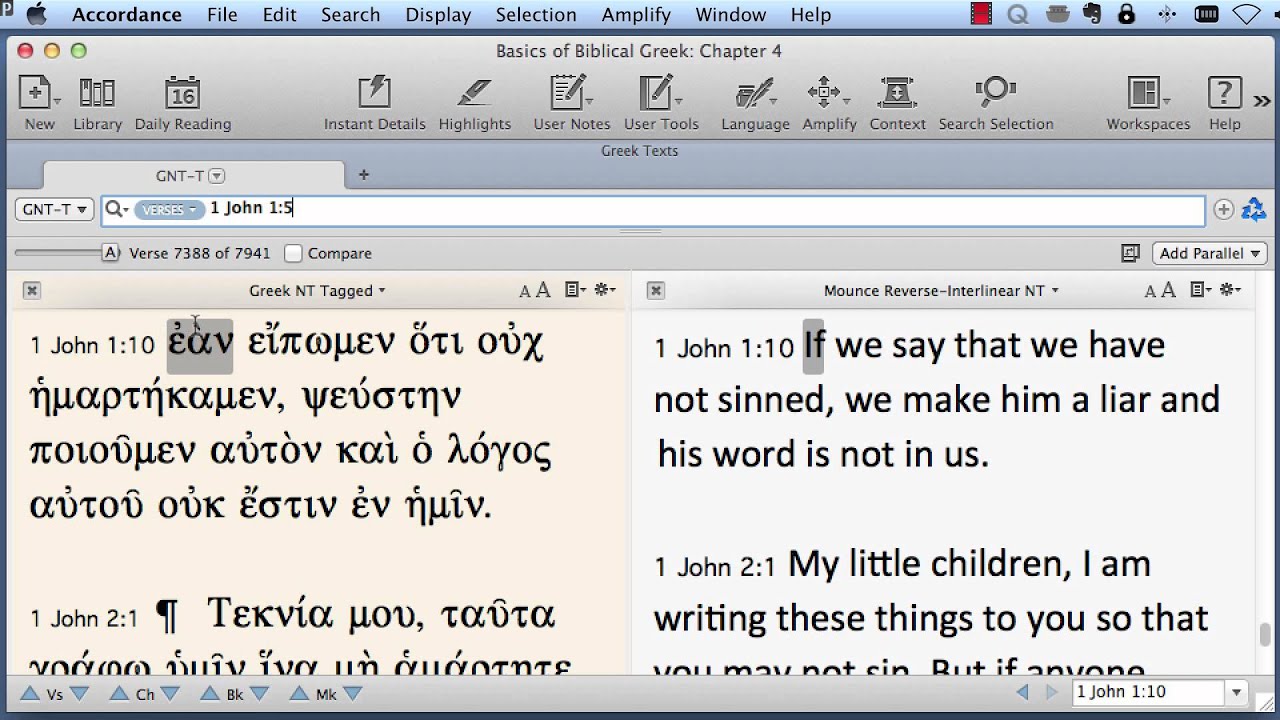Decrease text size in Greek NT Tagged pane
1280x720 pixels.
coord(525,292)
